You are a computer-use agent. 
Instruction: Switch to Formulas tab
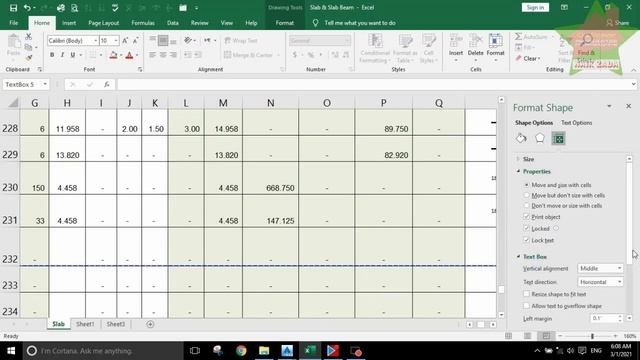coord(143,23)
